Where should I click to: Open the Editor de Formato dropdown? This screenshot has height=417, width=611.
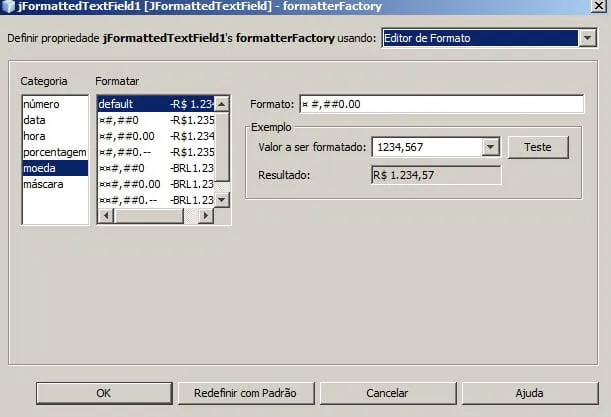click(585, 39)
